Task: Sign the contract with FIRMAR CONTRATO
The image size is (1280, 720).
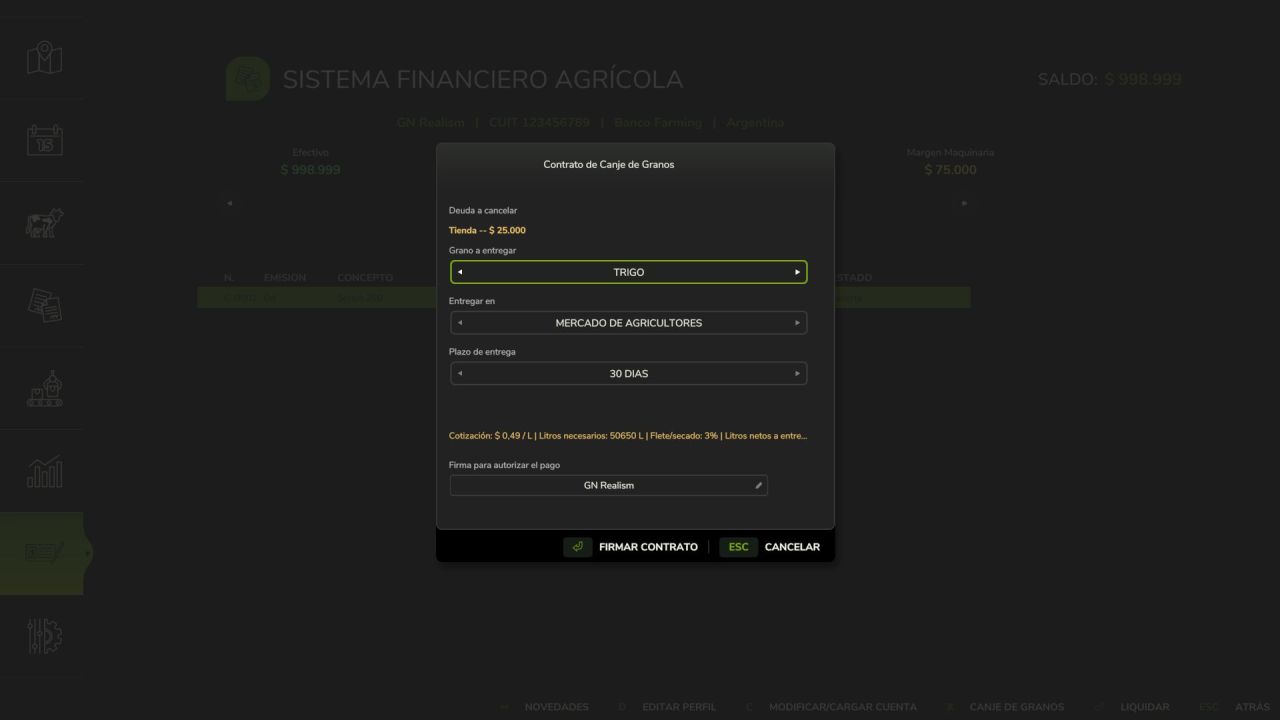Action: (648, 547)
